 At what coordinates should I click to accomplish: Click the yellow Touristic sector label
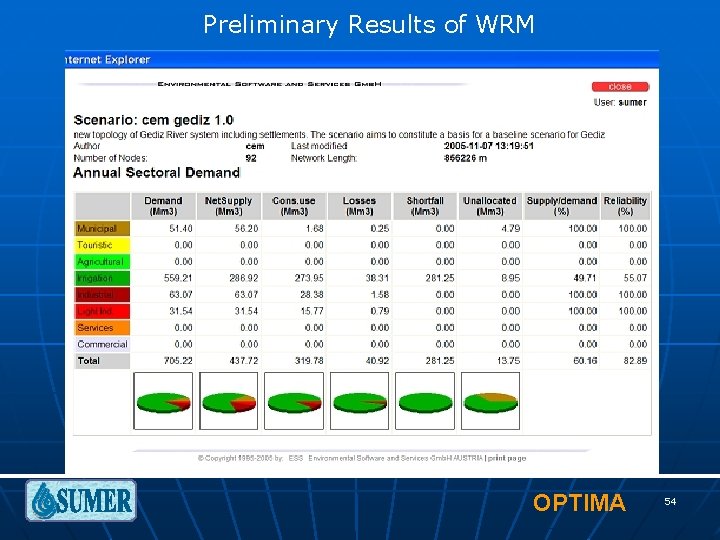click(x=102, y=245)
